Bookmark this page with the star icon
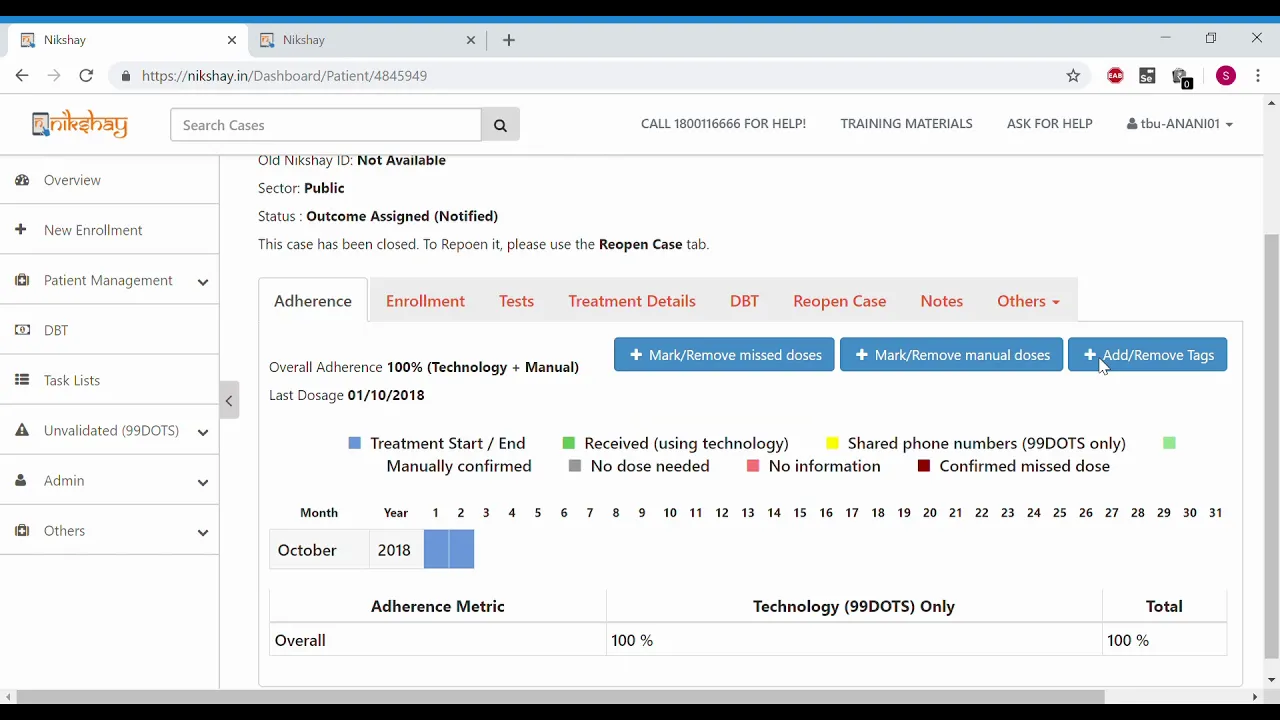Screen dimensions: 1280x720 pyautogui.click(x=1073, y=76)
